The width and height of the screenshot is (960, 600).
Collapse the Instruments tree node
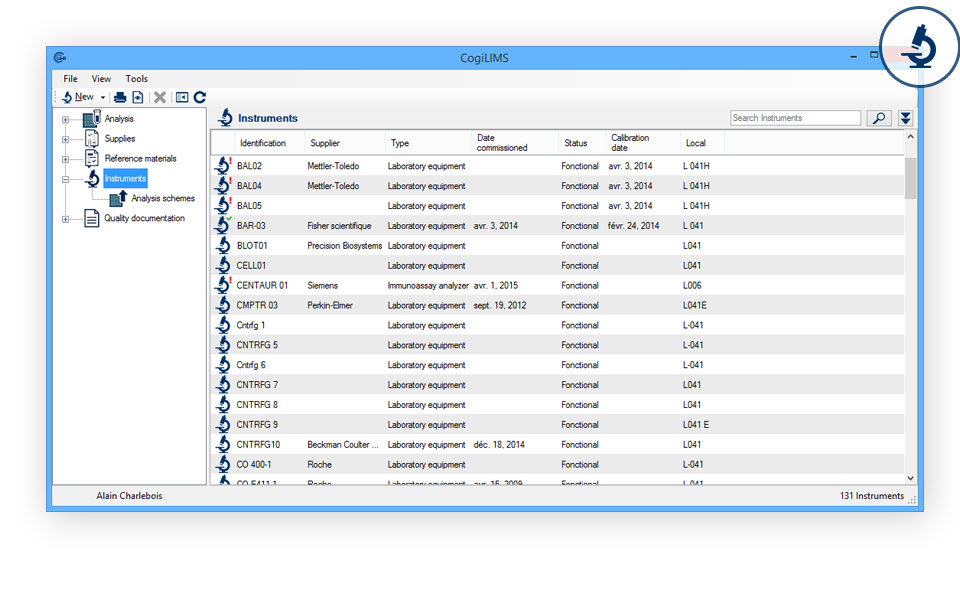pos(65,180)
